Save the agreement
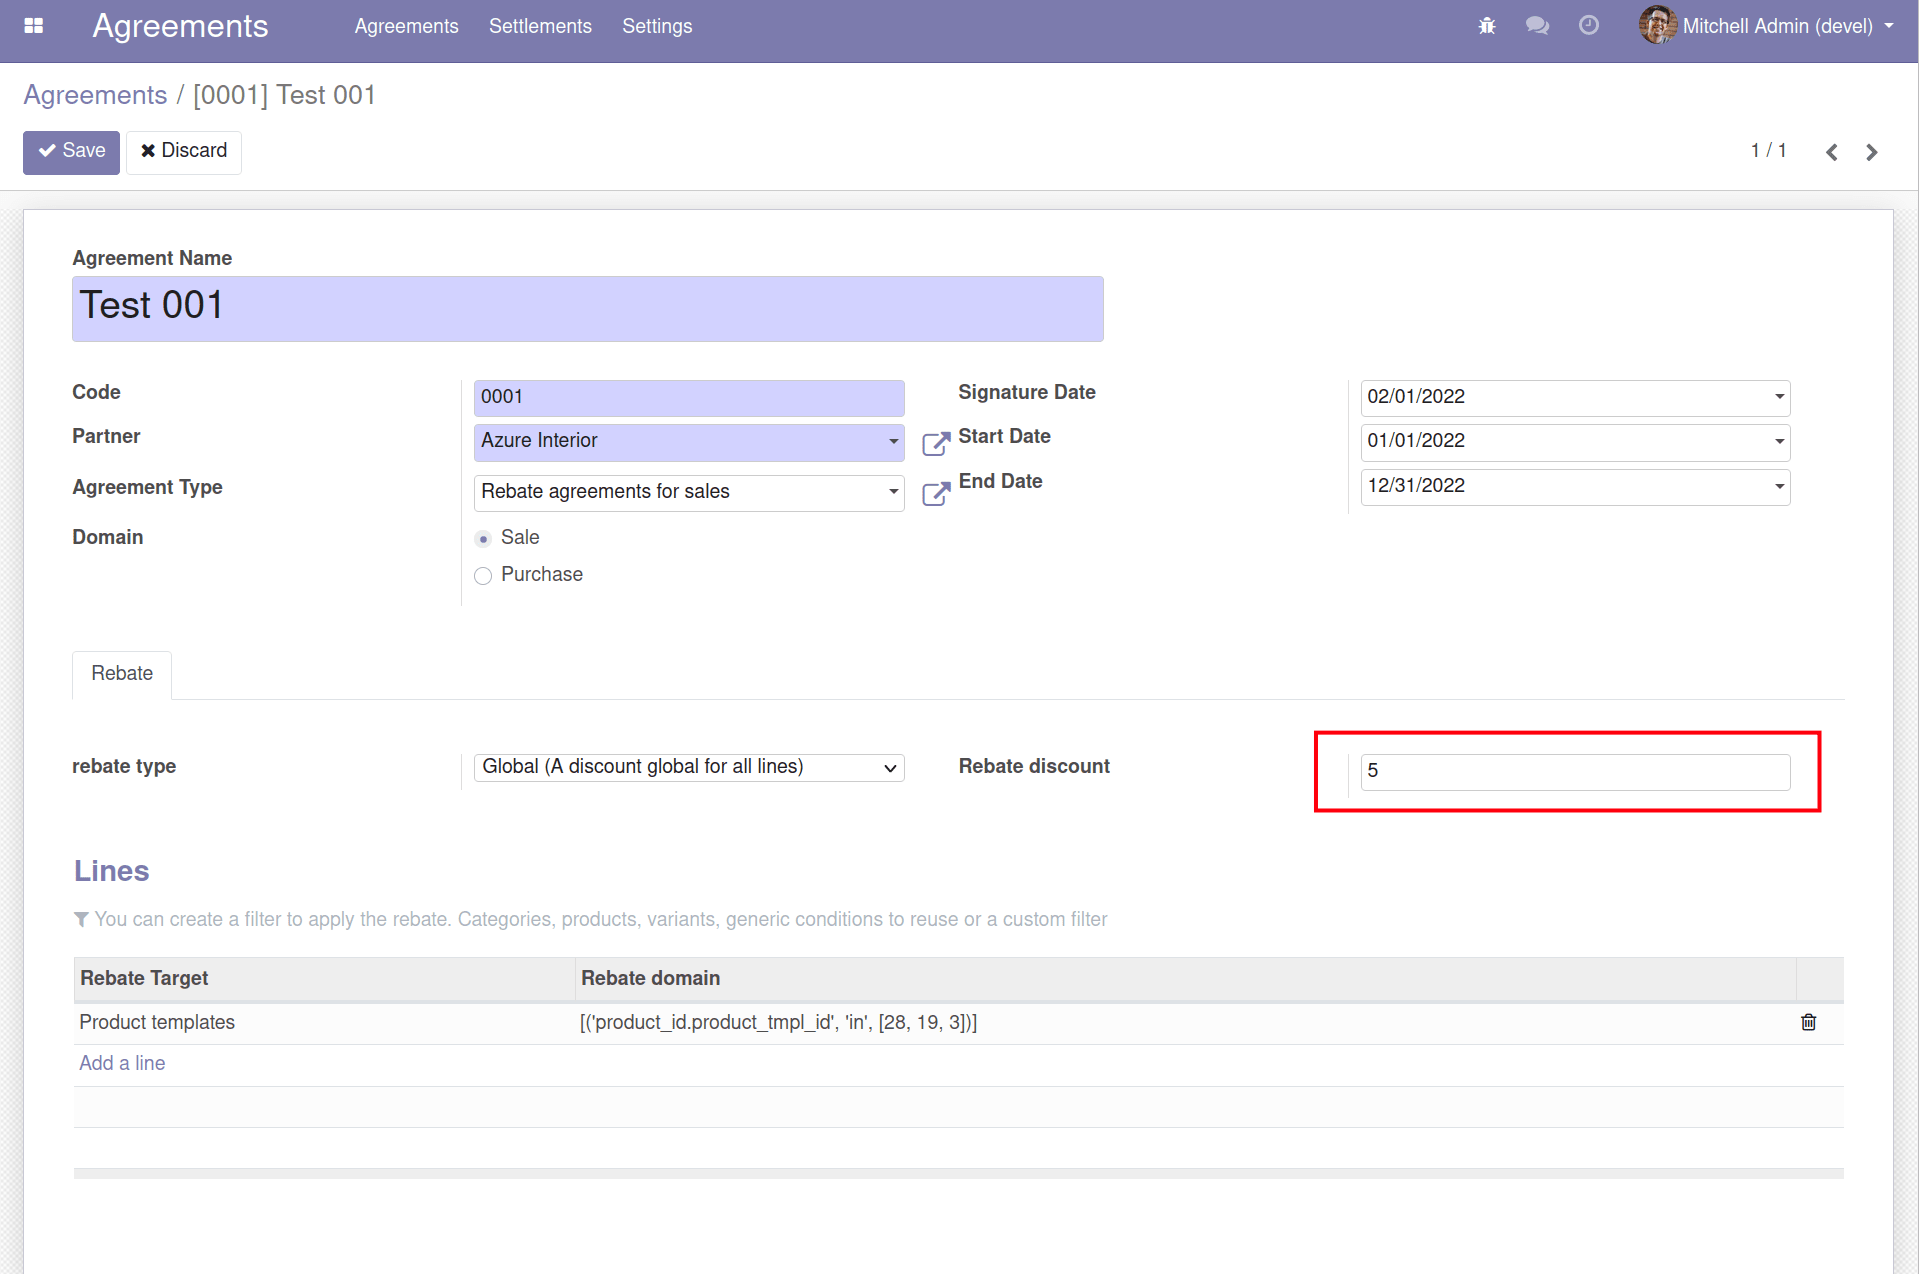Image resolution: width=1919 pixels, height=1274 pixels. 72,152
